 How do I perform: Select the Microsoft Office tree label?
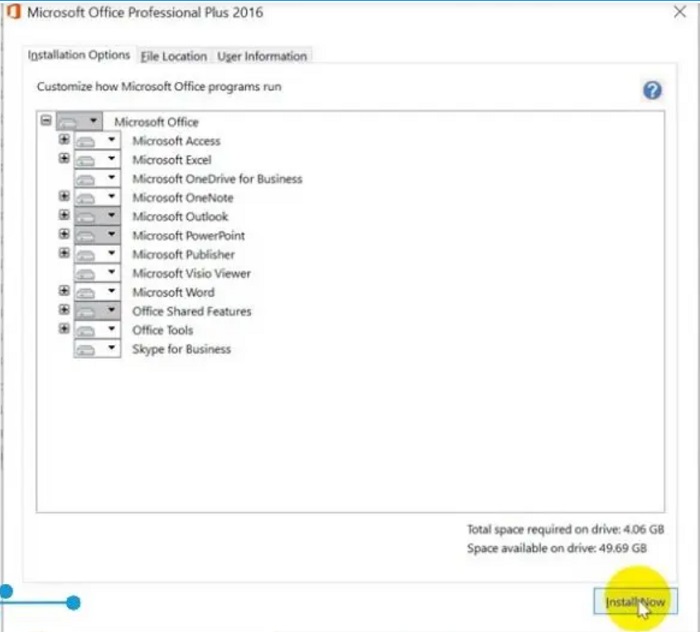[156, 122]
